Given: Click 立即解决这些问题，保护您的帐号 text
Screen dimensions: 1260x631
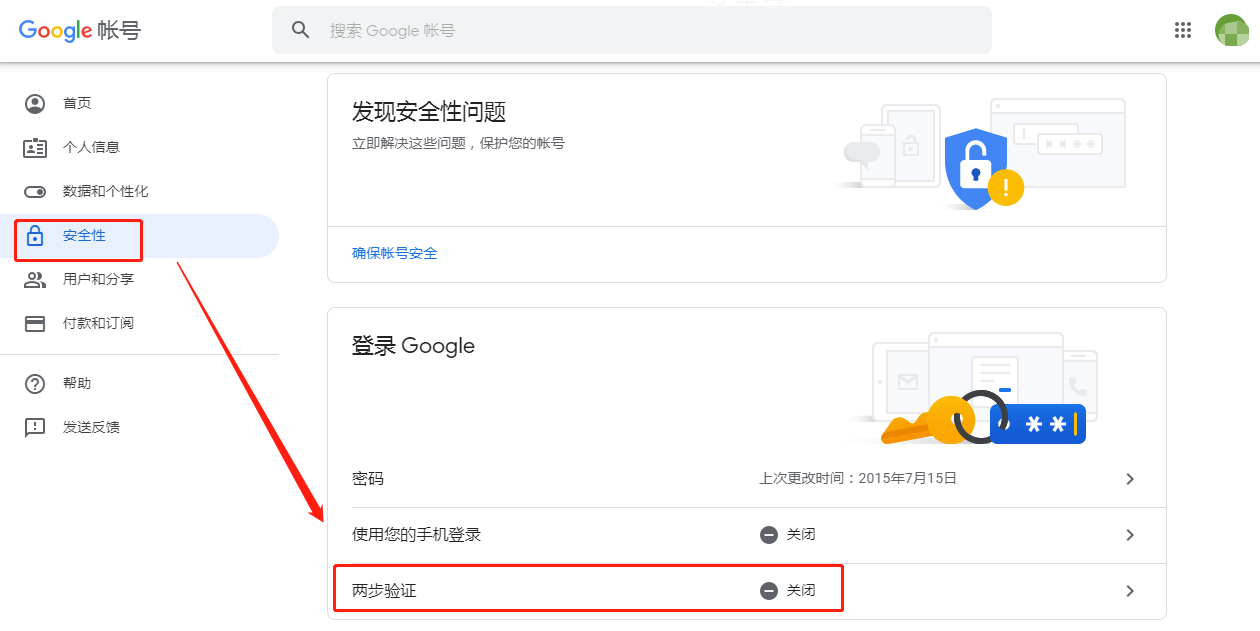Looking at the screenshot, I should (x=458, y=144).
